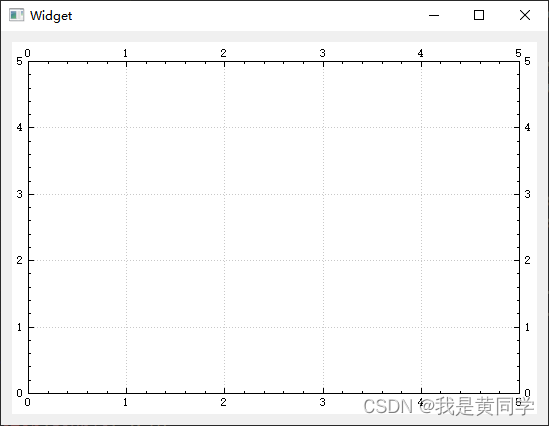Select tick label 3 on the top axis
Image resolution: width=549 pixels, height=426 pixels.
[322, 53]
